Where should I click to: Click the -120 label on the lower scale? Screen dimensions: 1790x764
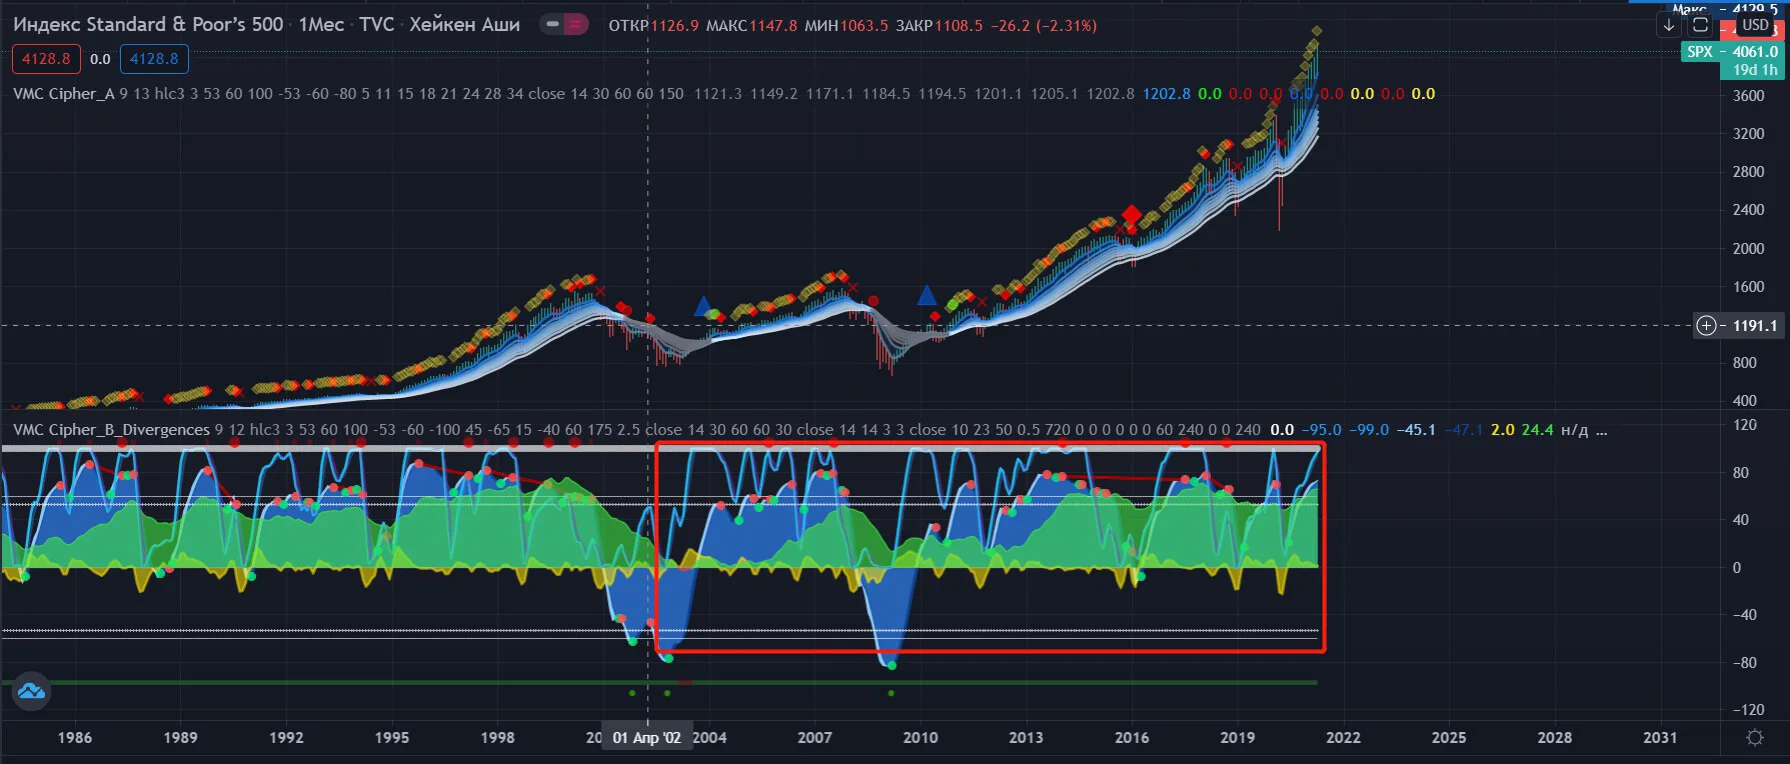click(x=1748, y=710)
